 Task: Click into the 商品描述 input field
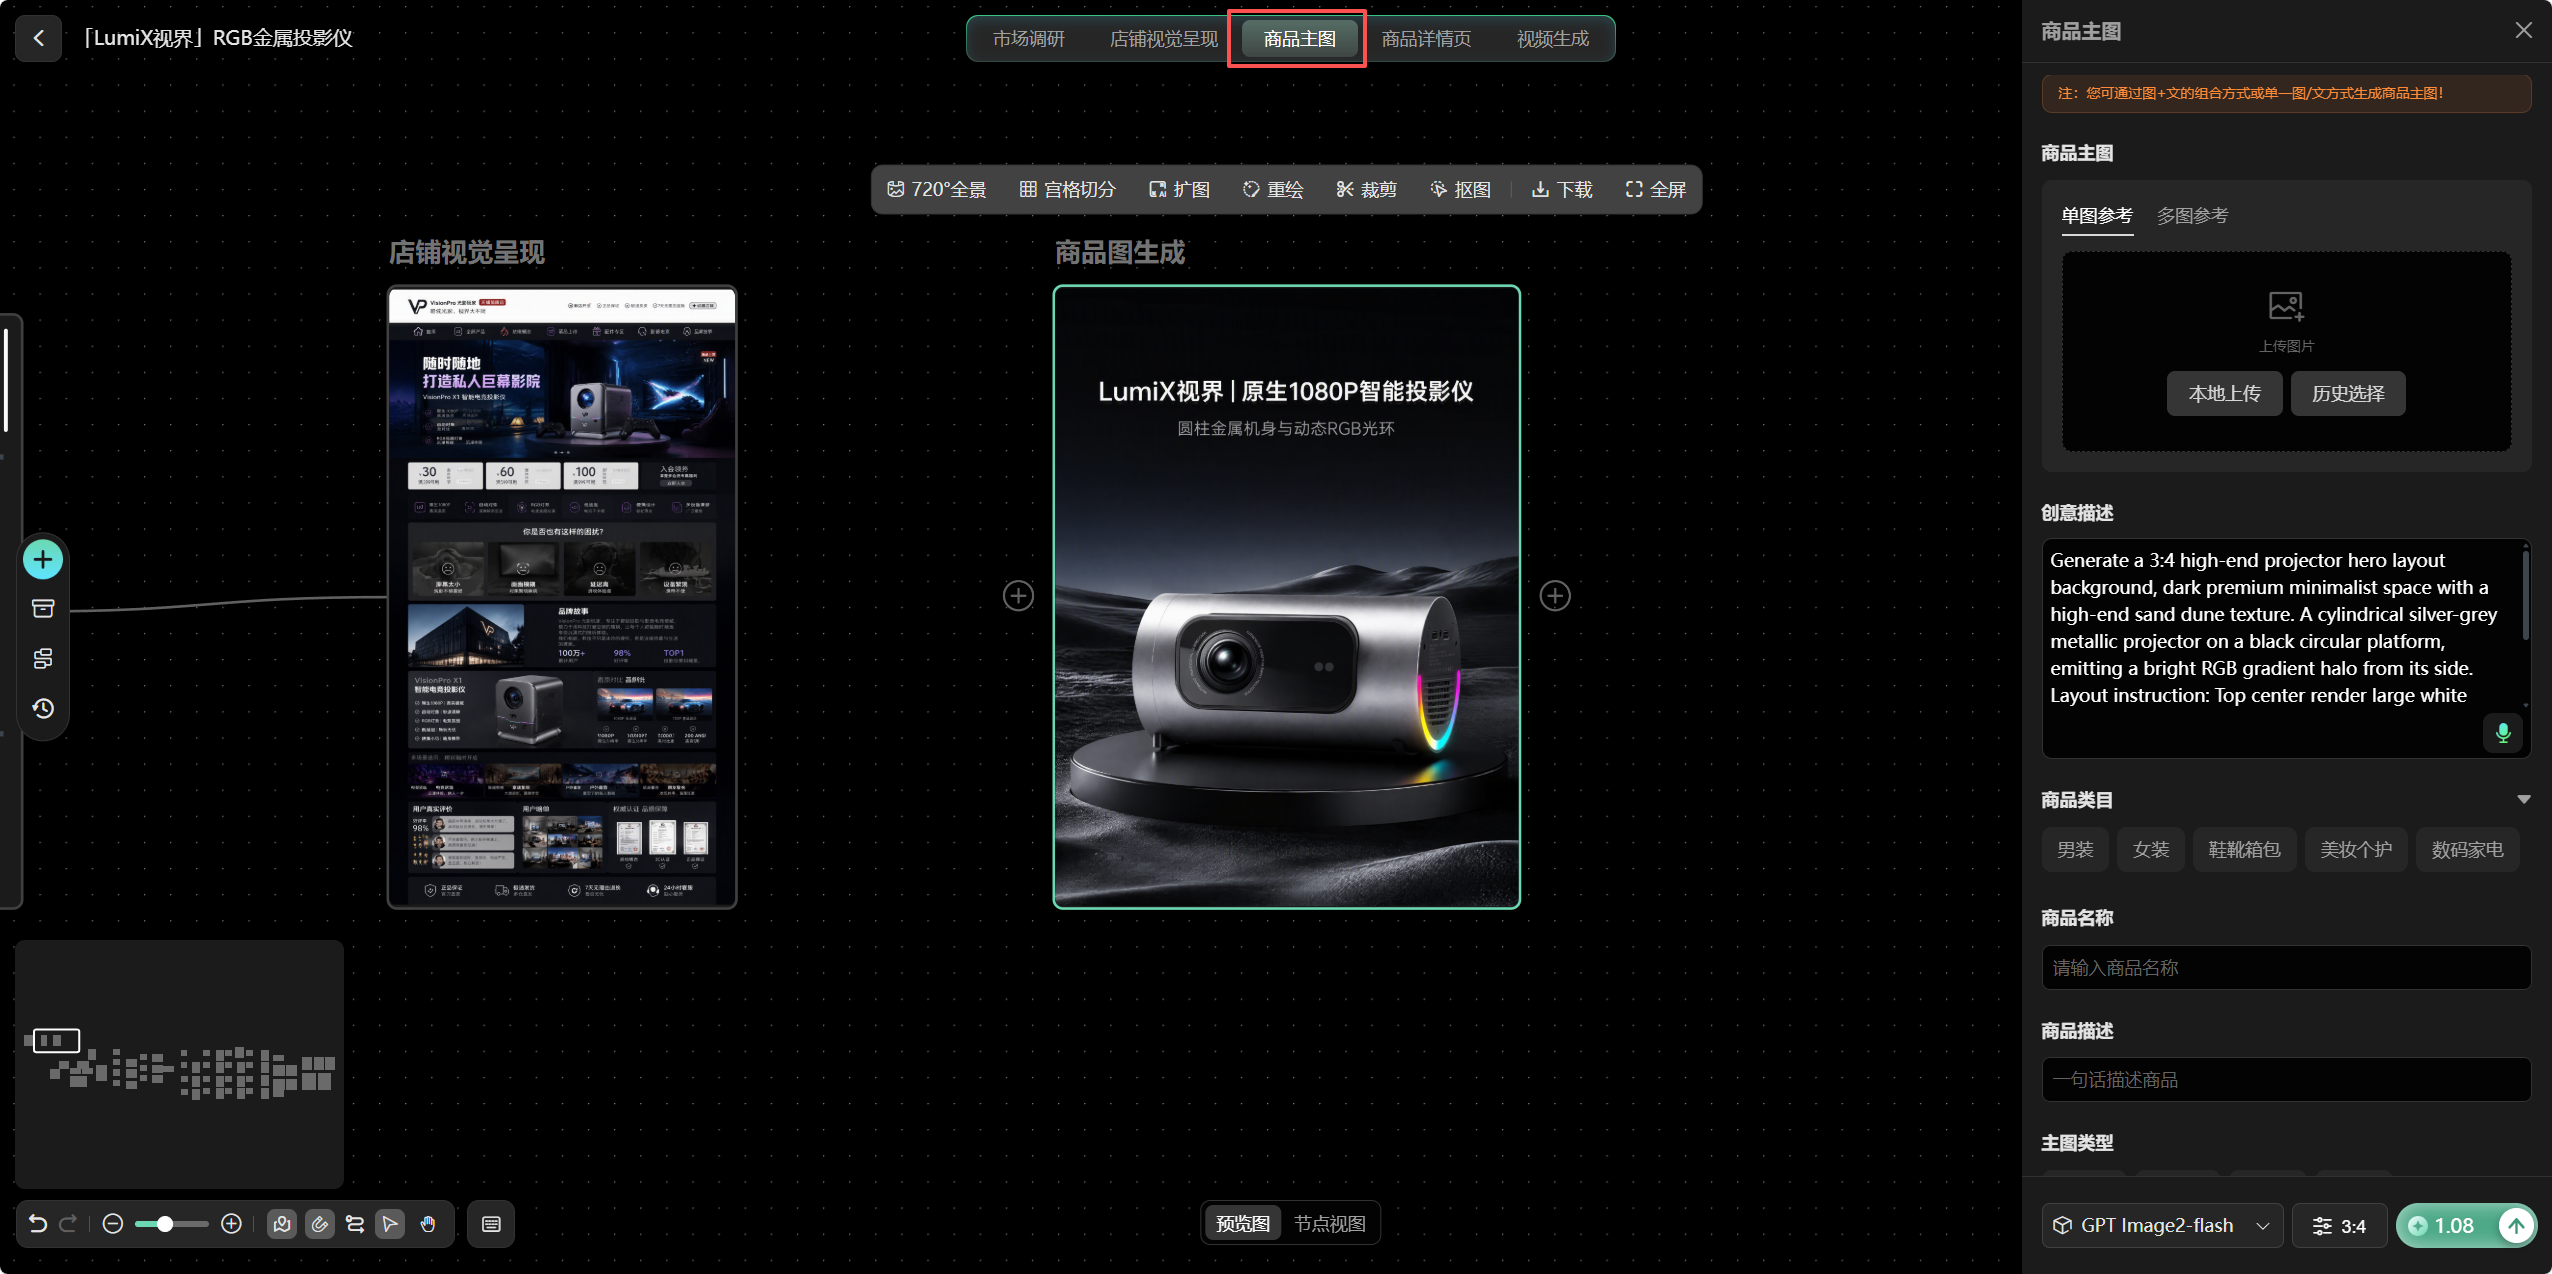(2286, 1079)
